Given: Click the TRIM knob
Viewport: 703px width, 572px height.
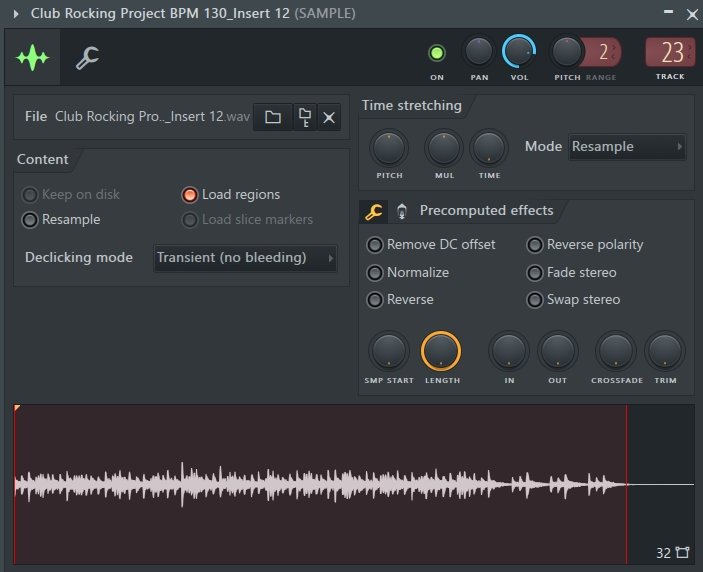Looking at the screenshot, I should (x=665, y=351).
